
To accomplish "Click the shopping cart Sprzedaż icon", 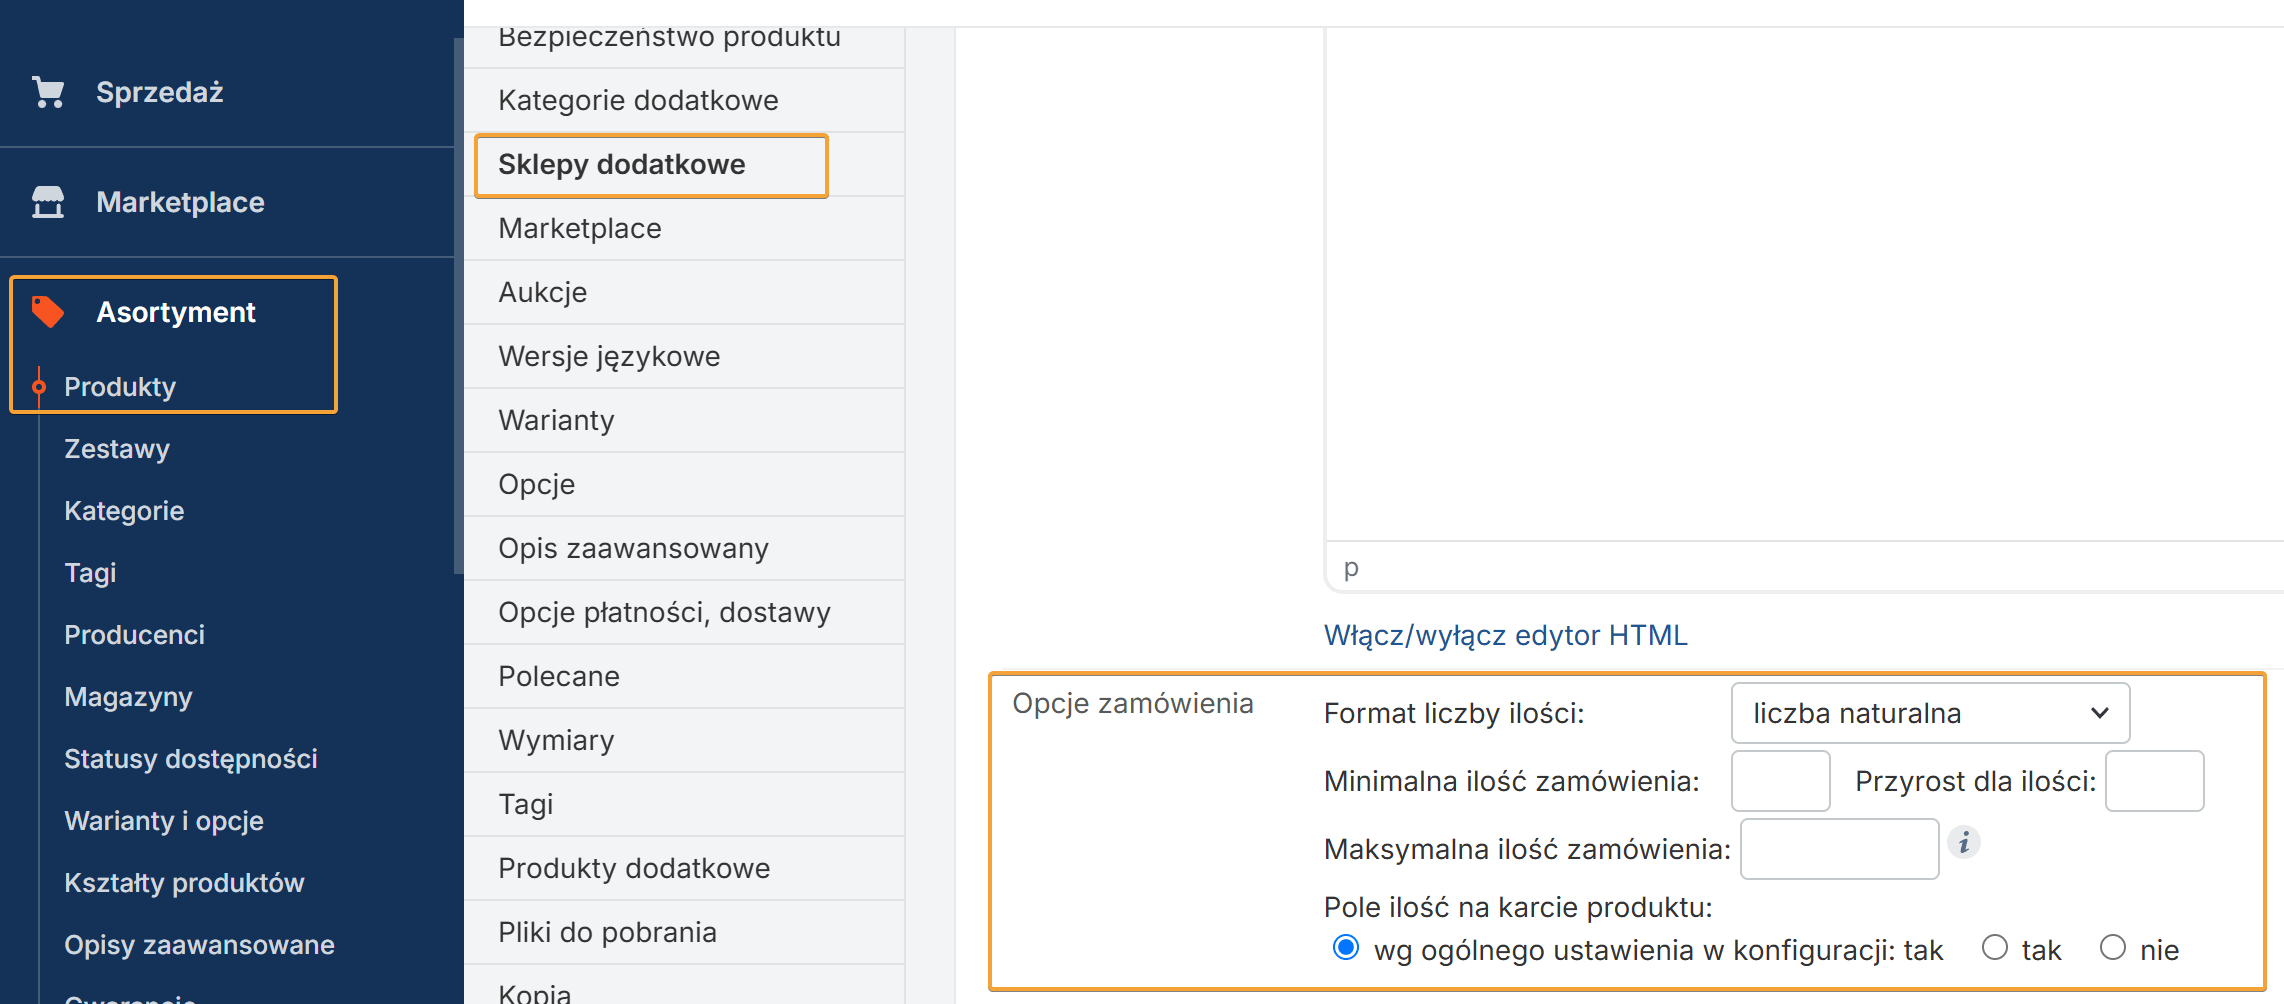I will [x=48, y=92].
